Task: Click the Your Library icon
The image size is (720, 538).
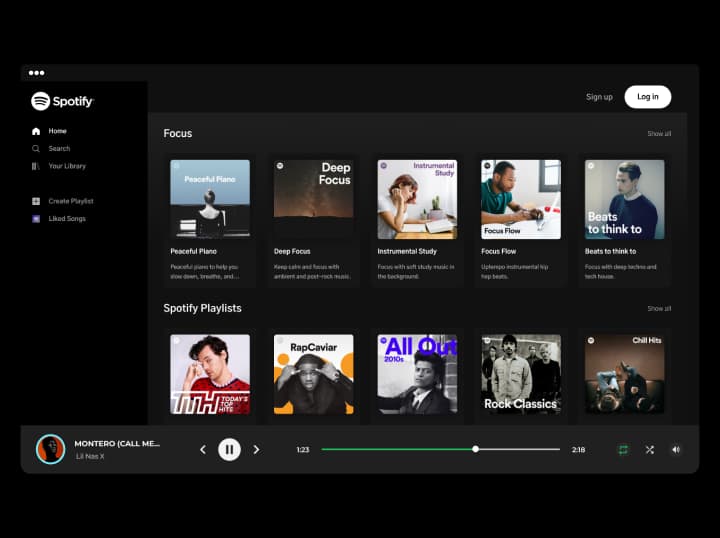Action: click(x=35, y=166)
